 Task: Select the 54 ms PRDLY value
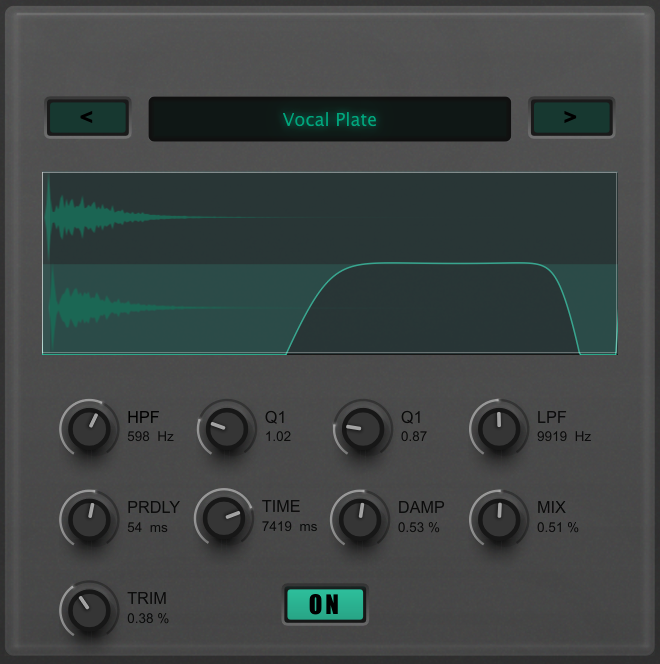click(147, 528)
